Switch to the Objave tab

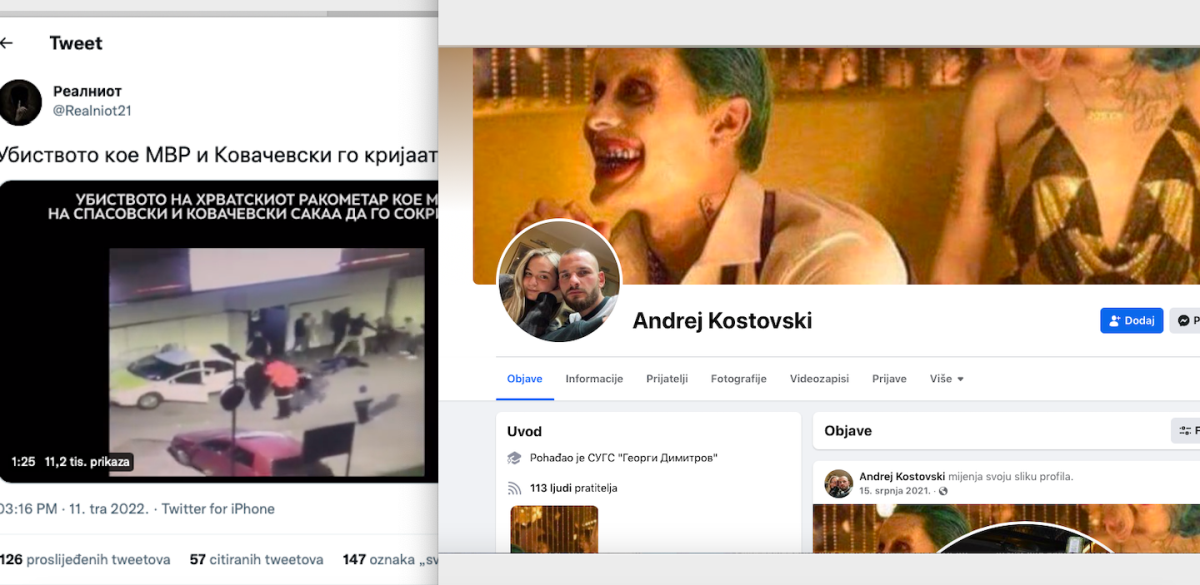tap(525, 379)
